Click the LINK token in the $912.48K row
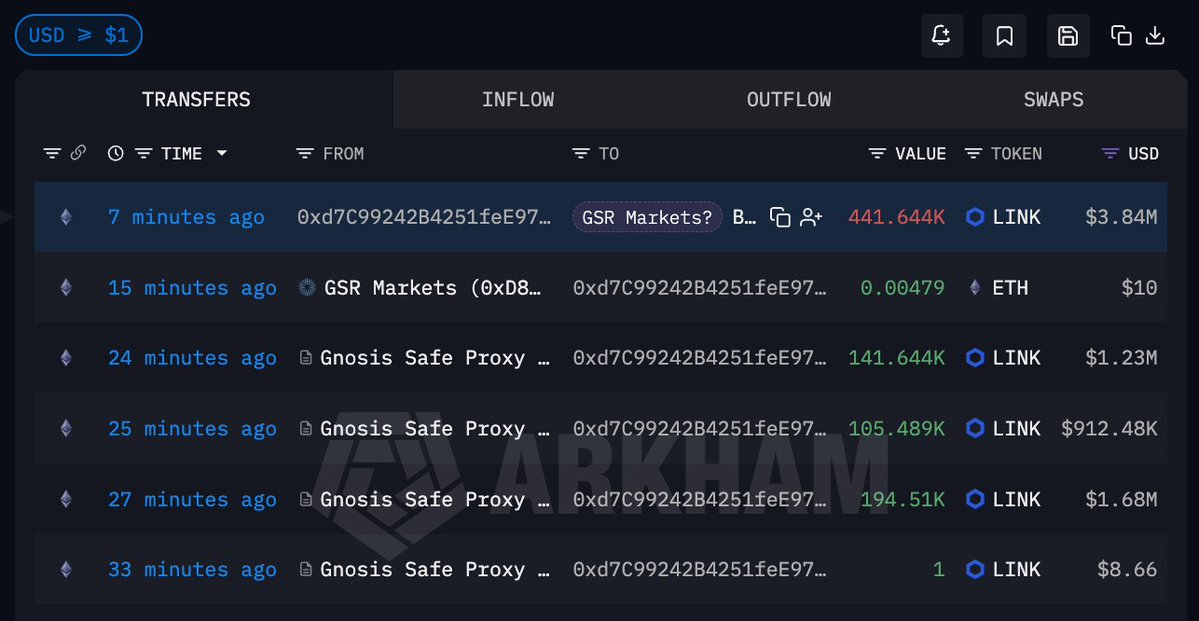Viewport: 1199px width, 621px height. 1003,428
